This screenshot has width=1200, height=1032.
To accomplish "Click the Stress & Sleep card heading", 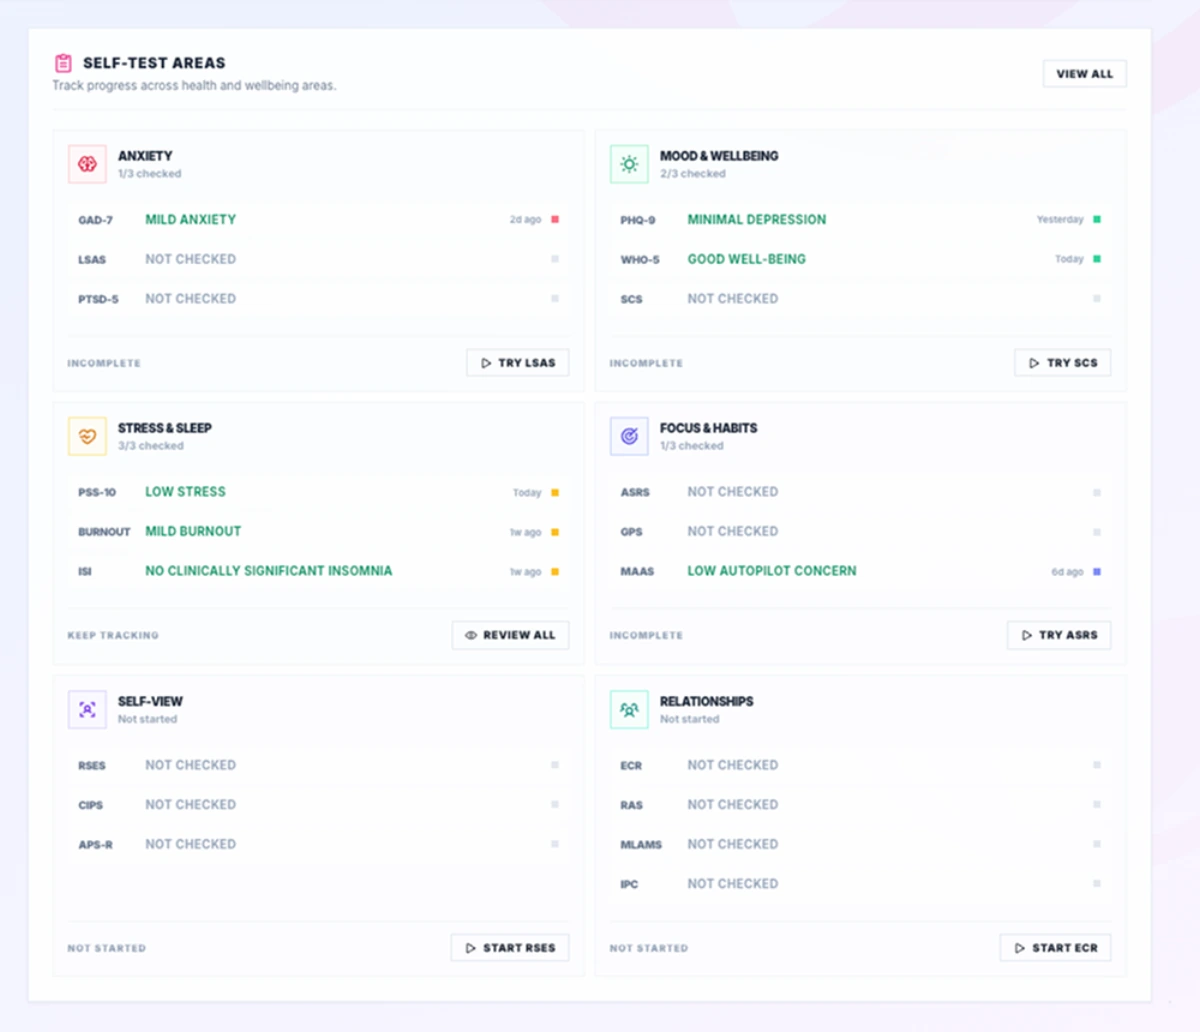I will click(165, 428).
